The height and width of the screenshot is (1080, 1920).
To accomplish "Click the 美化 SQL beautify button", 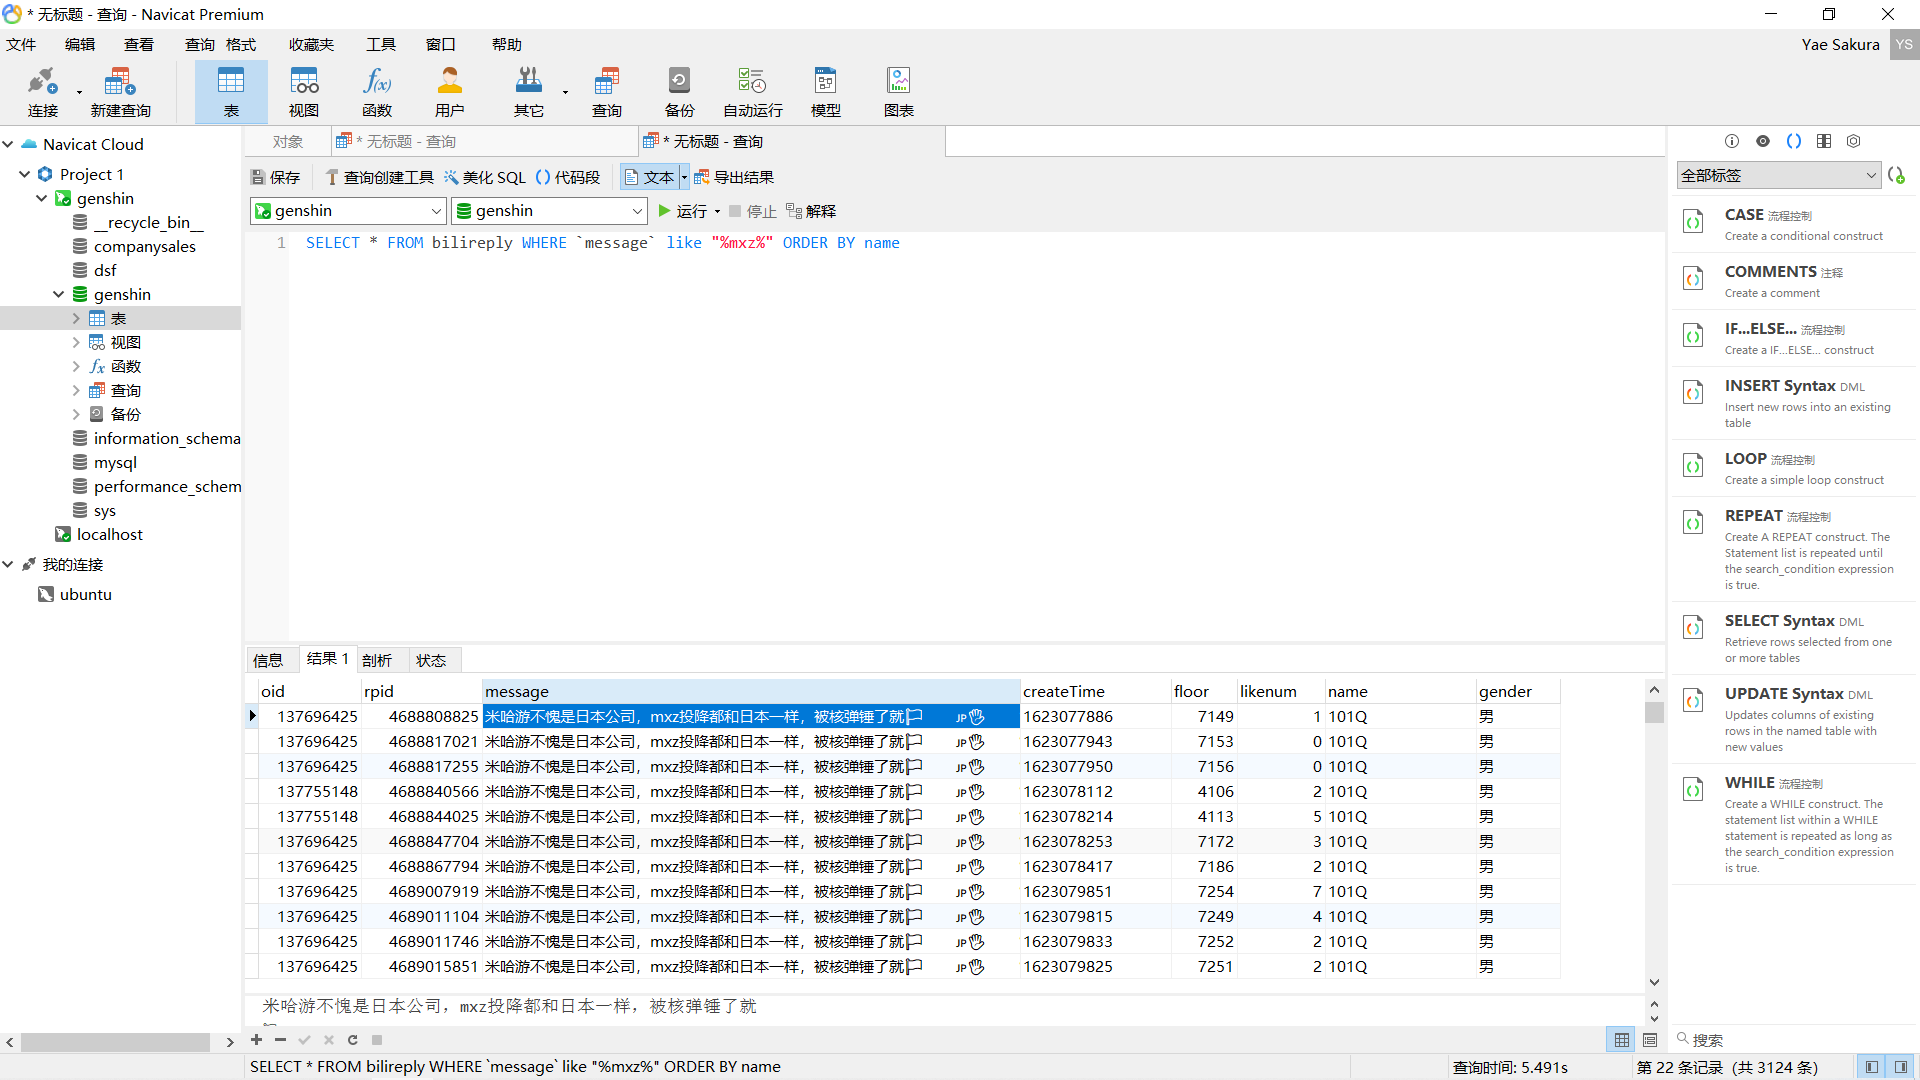I will pos(485,177).
